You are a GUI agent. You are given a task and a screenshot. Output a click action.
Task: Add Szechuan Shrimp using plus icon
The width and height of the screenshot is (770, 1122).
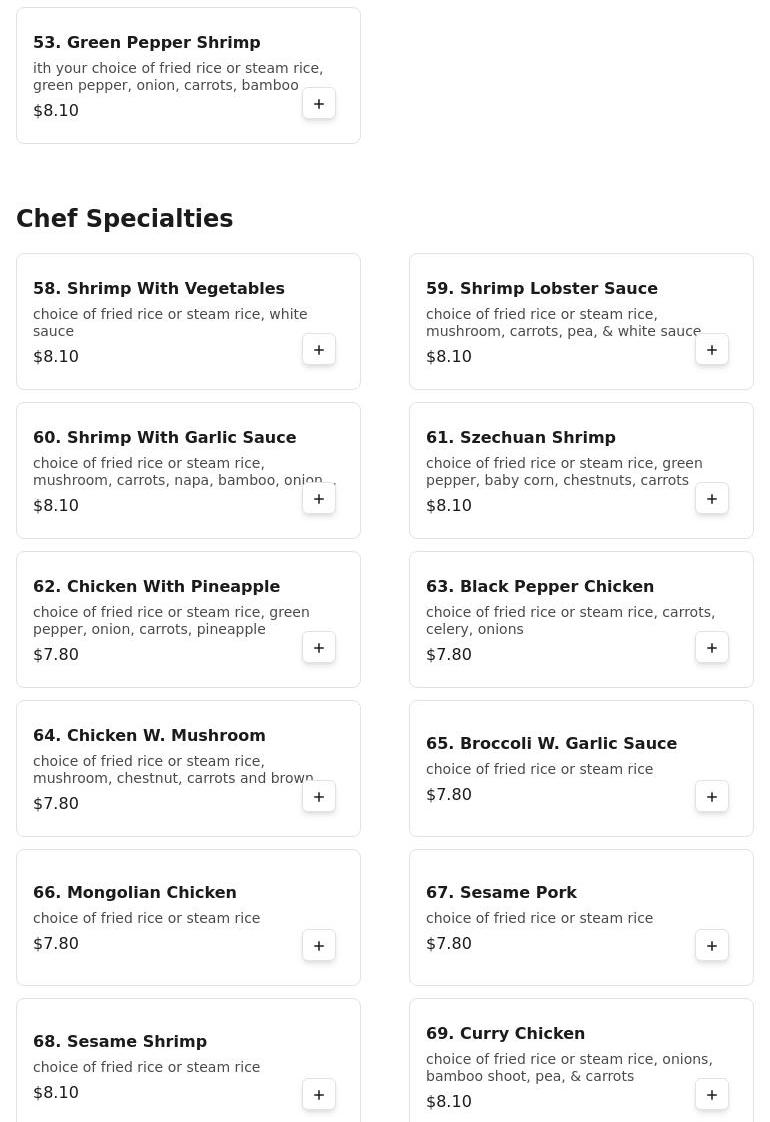pos(711,499)
